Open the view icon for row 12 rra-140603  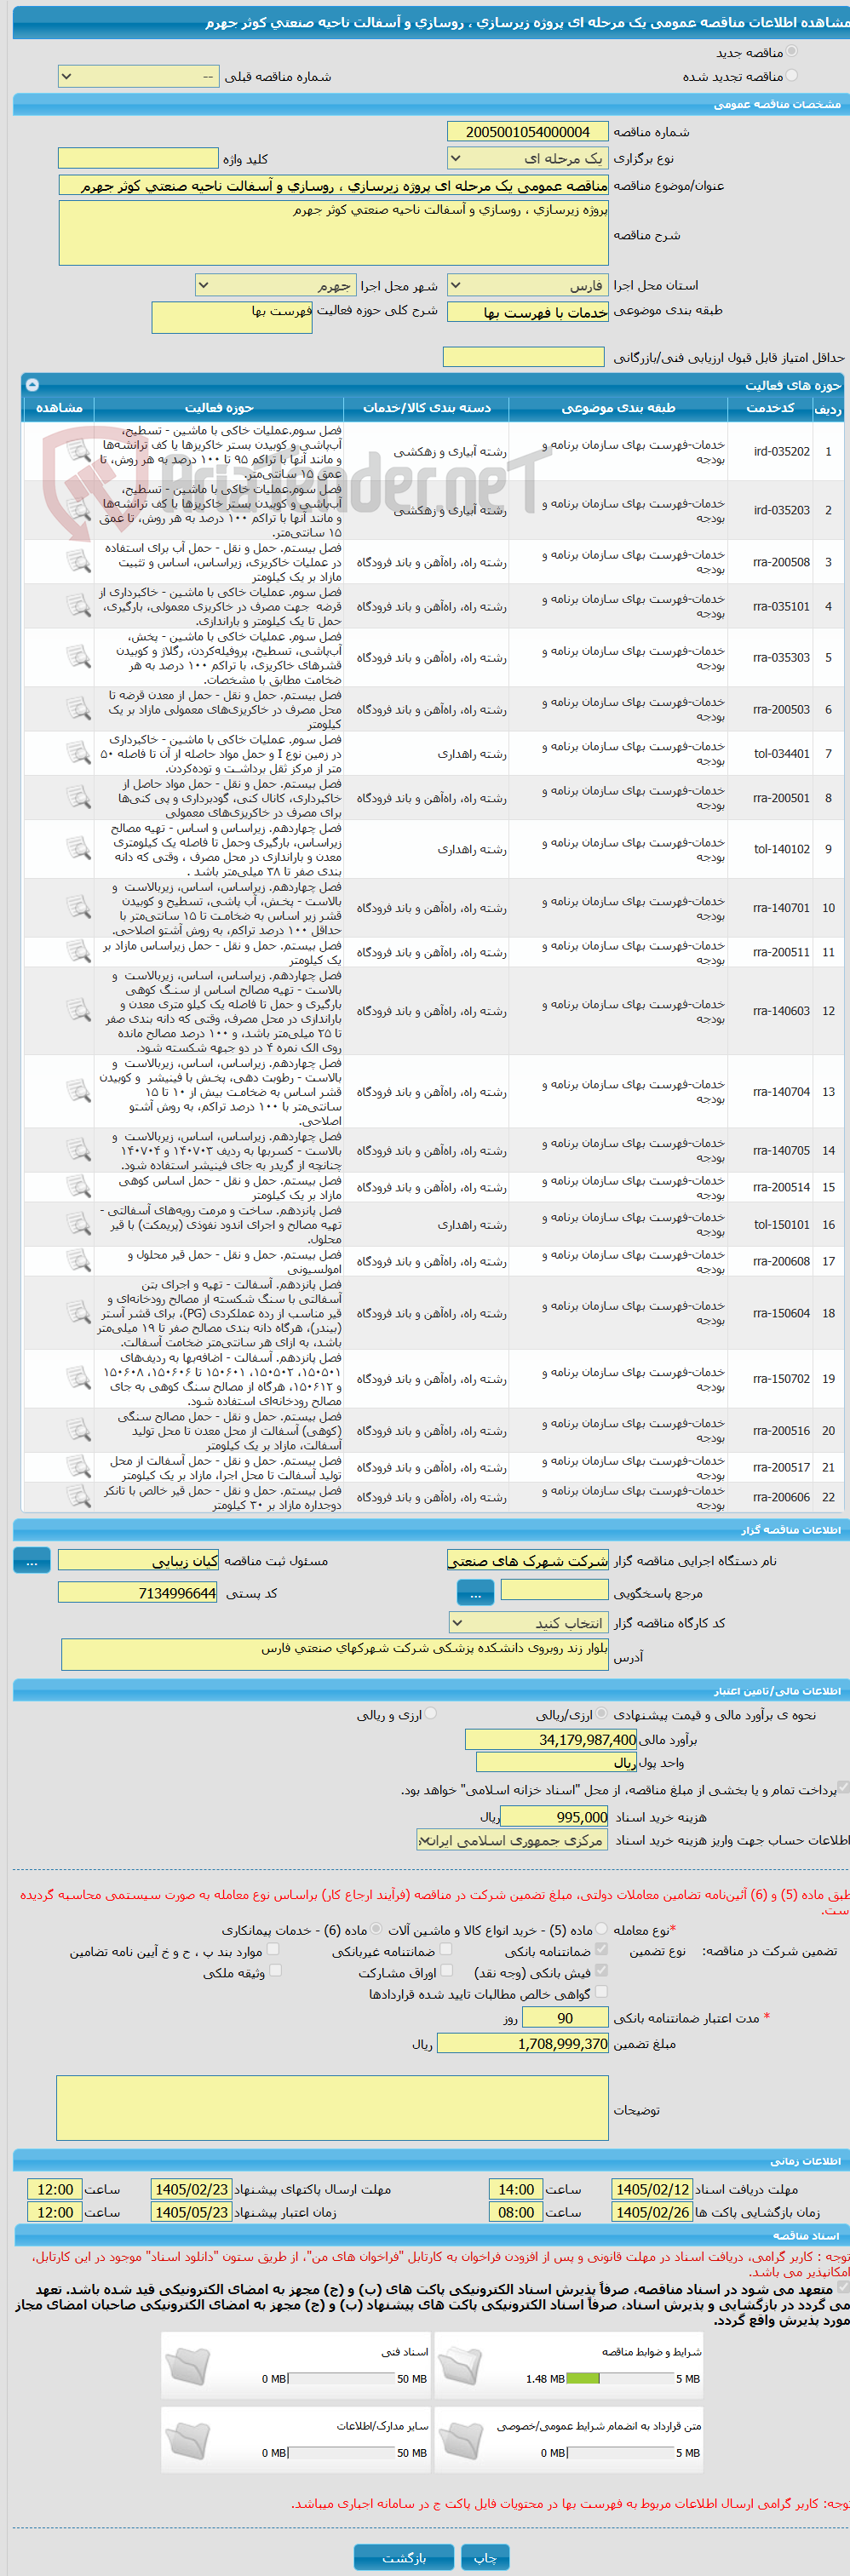[78, 1011]
